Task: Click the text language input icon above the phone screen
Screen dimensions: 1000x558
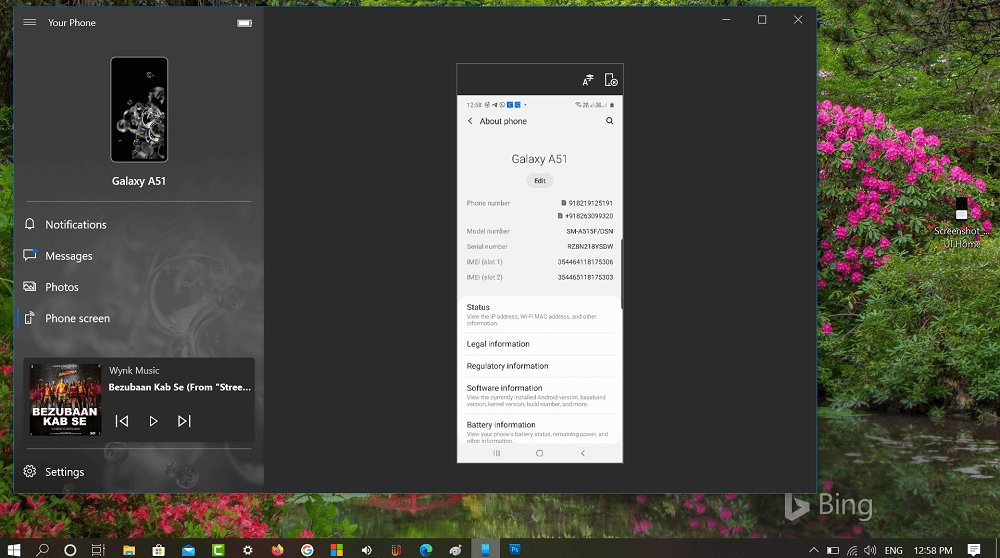Action: 588,80
